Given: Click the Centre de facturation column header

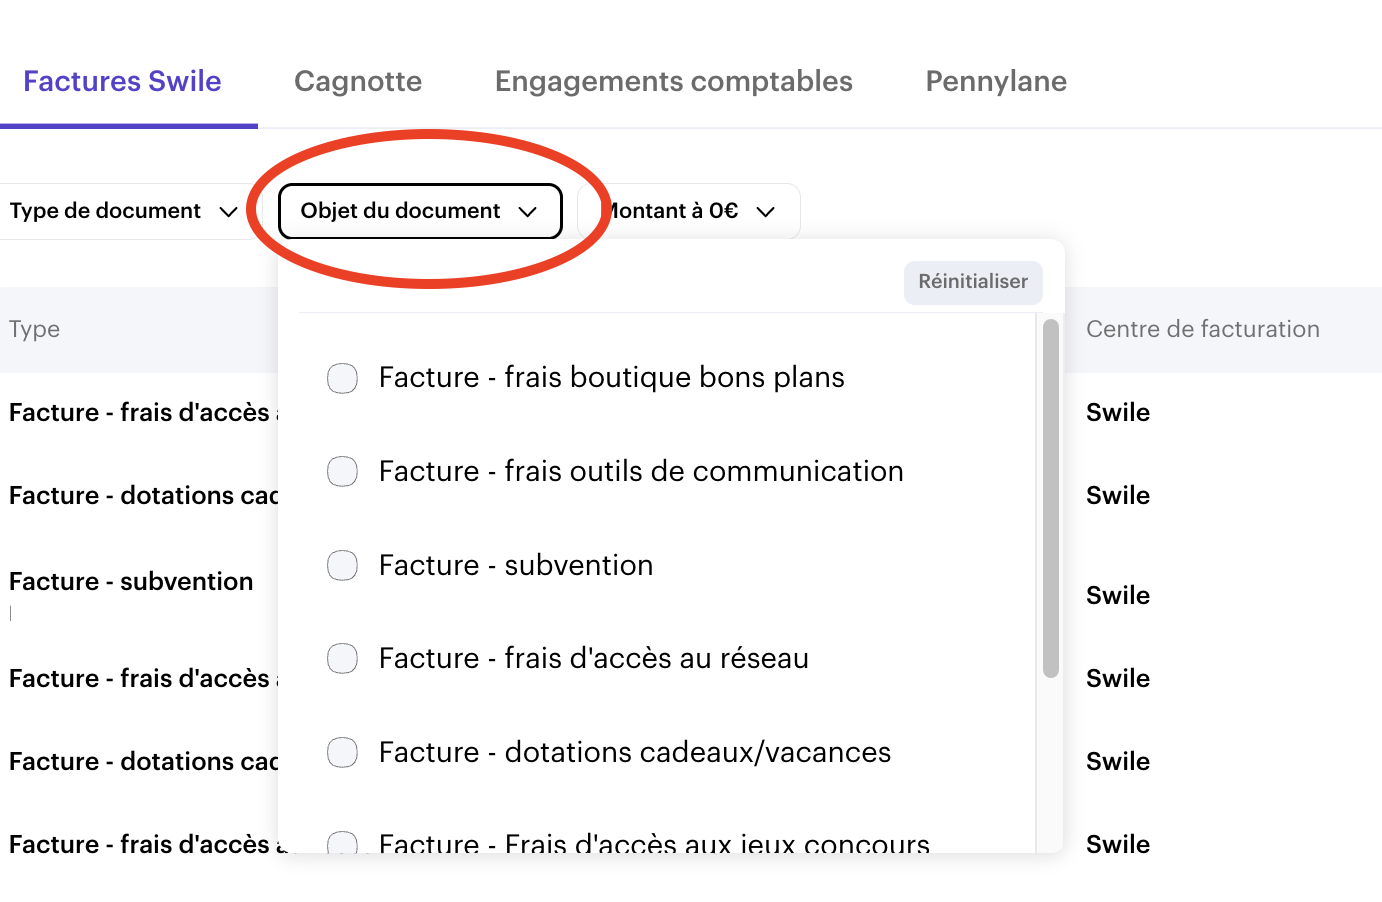Looking at the screenshot, I should coord(1202,330).
